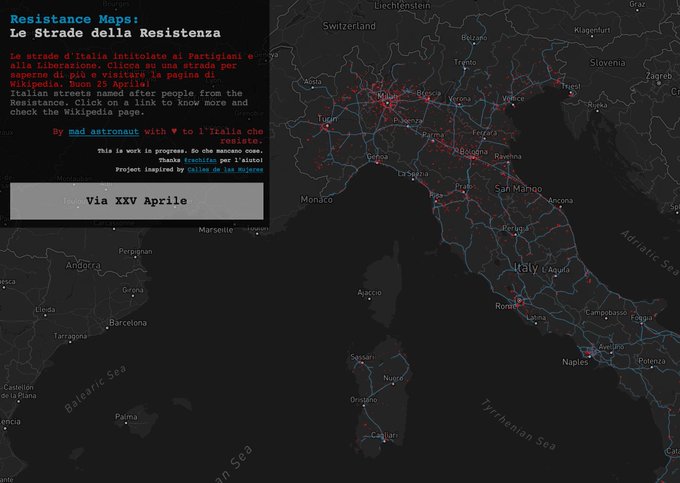Click the Avellino label
The image size is (680, 483).
[611, 347]
